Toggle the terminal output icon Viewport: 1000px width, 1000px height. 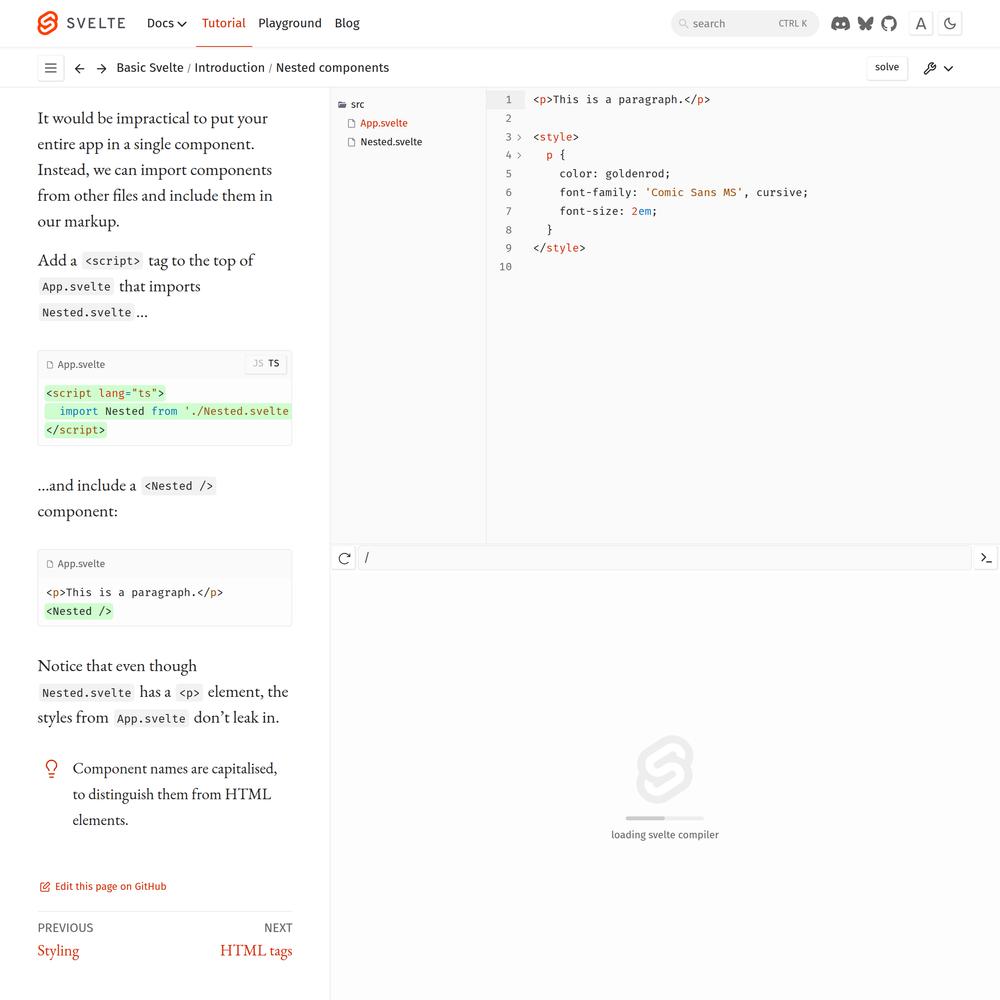986,559
